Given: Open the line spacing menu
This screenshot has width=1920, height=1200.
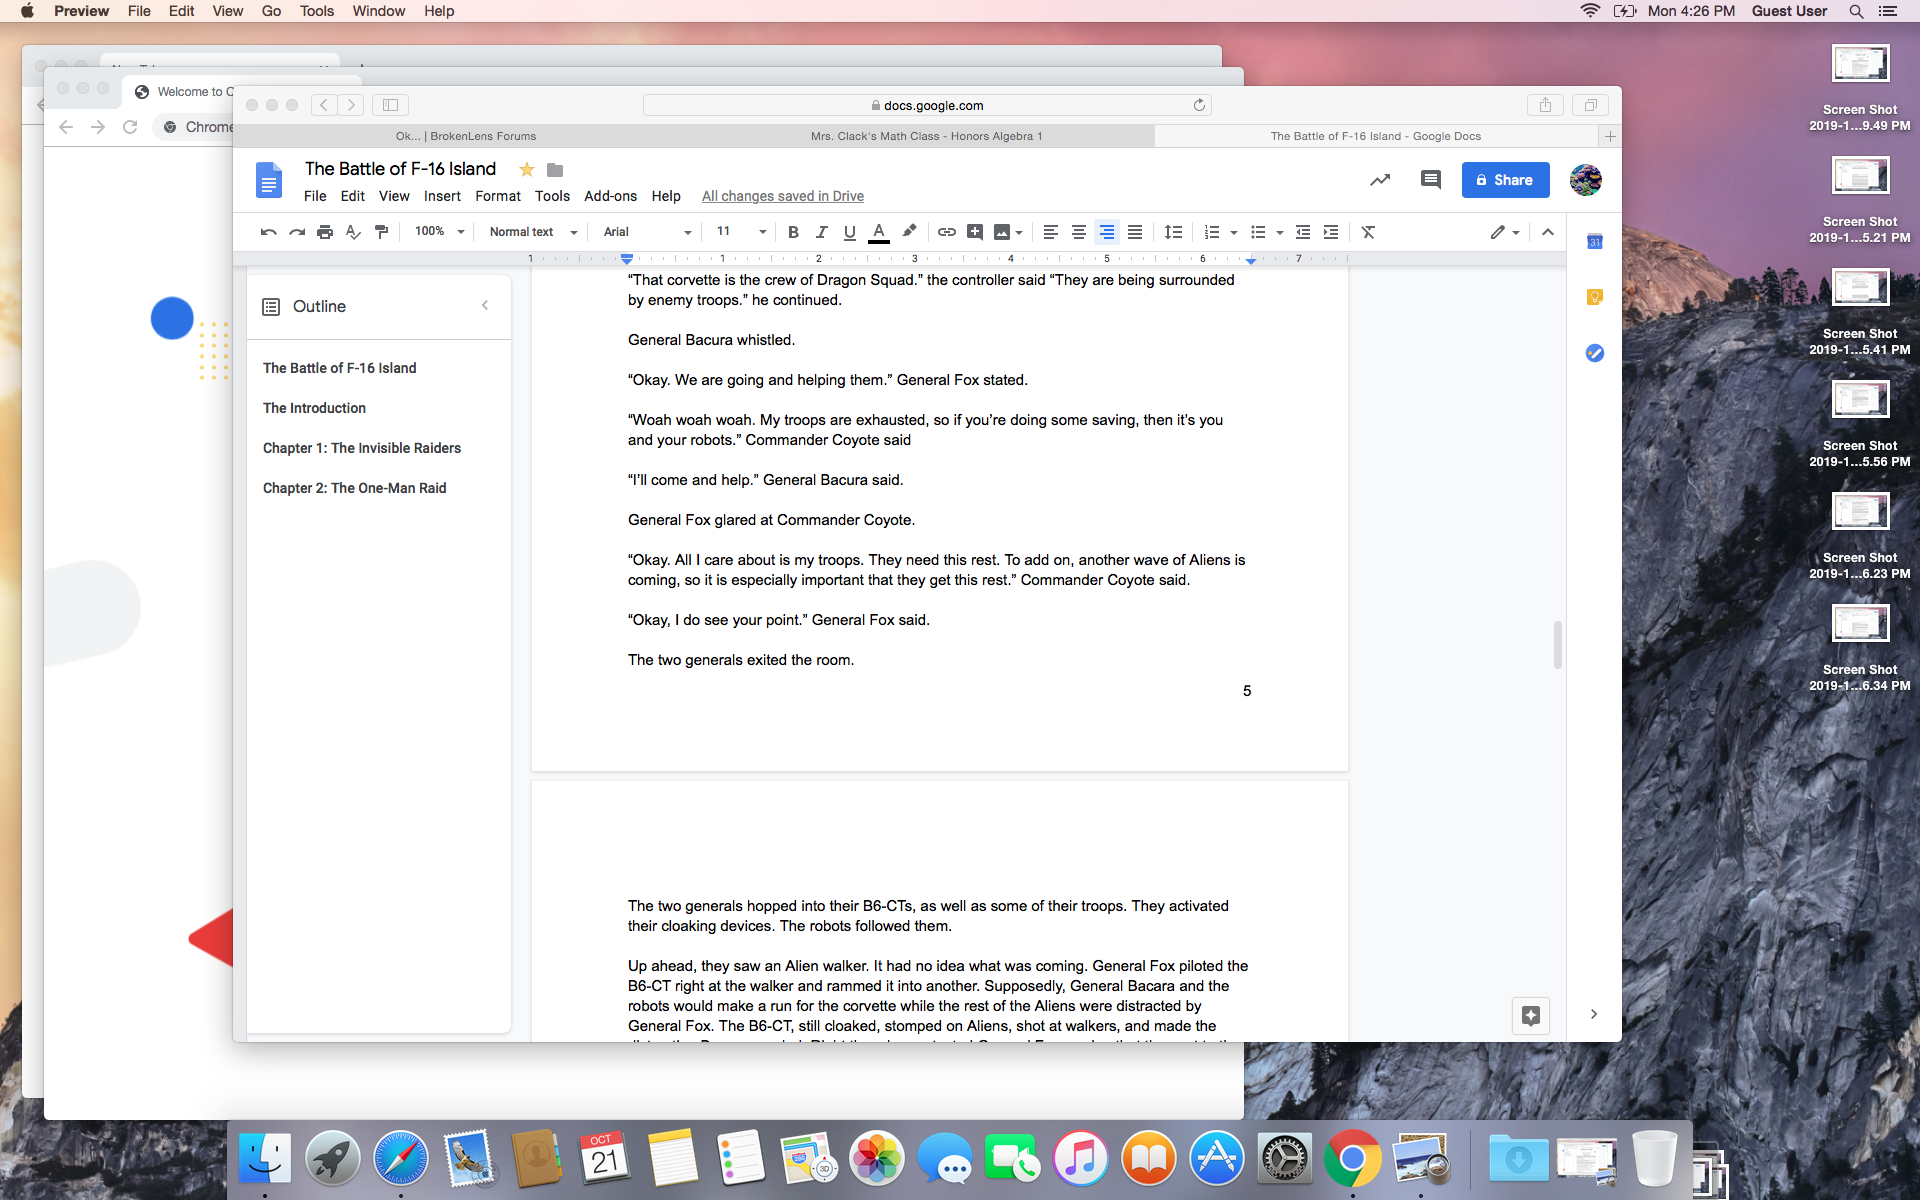Looking at the screenshot, I should (x=1173, y=232).
